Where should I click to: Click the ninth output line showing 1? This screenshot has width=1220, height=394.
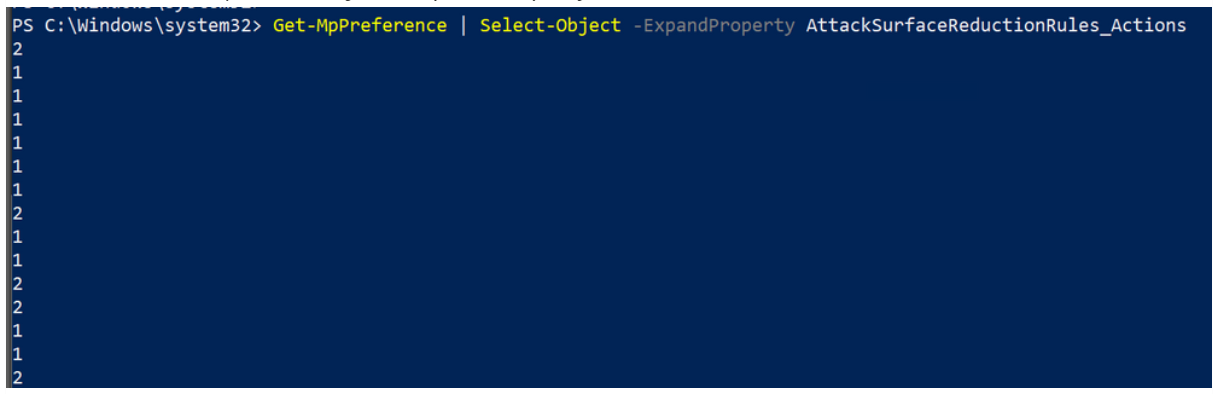17,237
